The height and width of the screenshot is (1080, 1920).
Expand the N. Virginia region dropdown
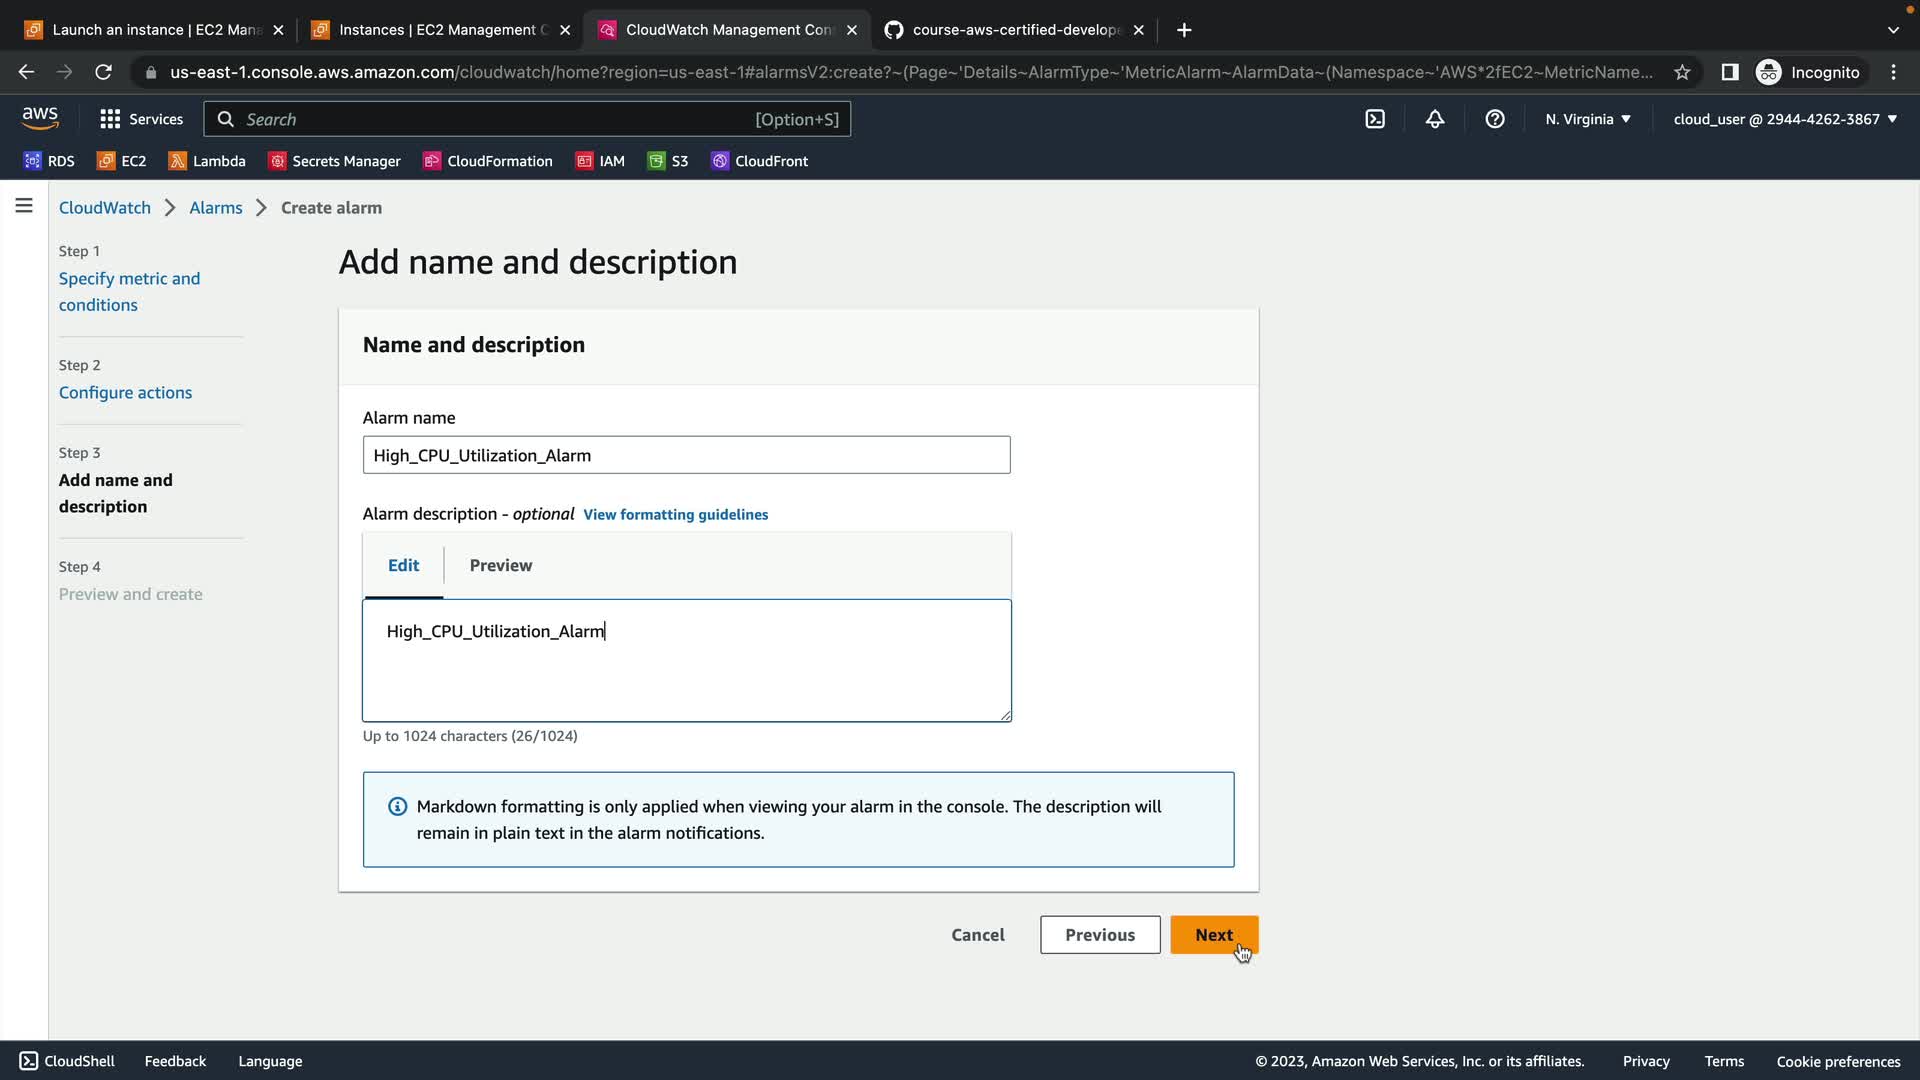click(1588, 119)
